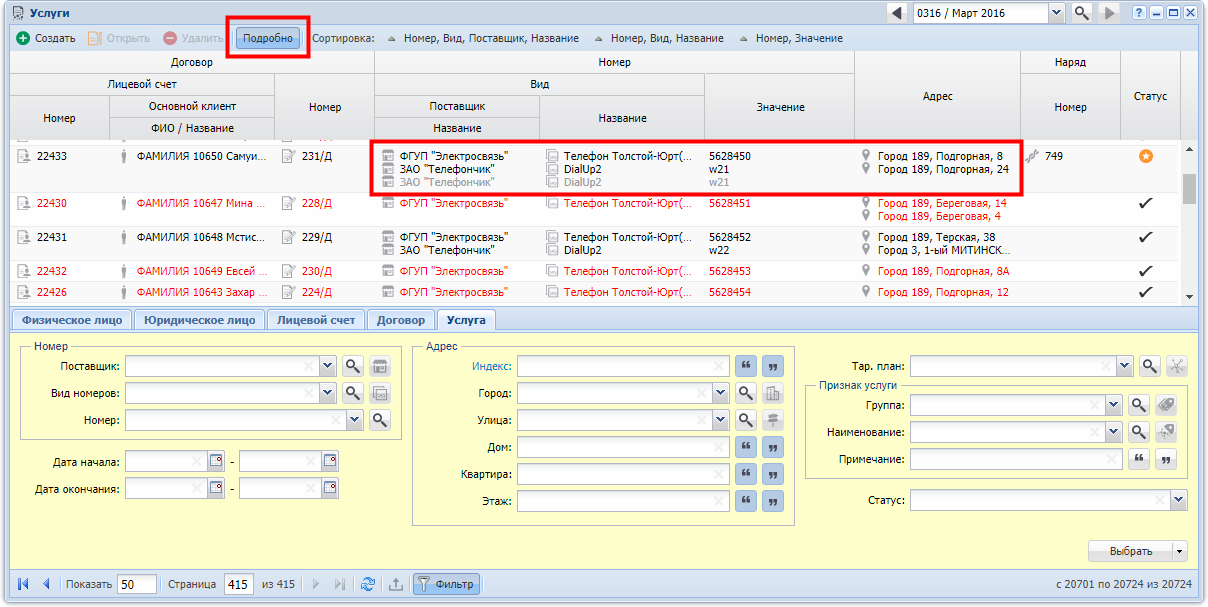Expand the Статус dropdown list

1178,499
